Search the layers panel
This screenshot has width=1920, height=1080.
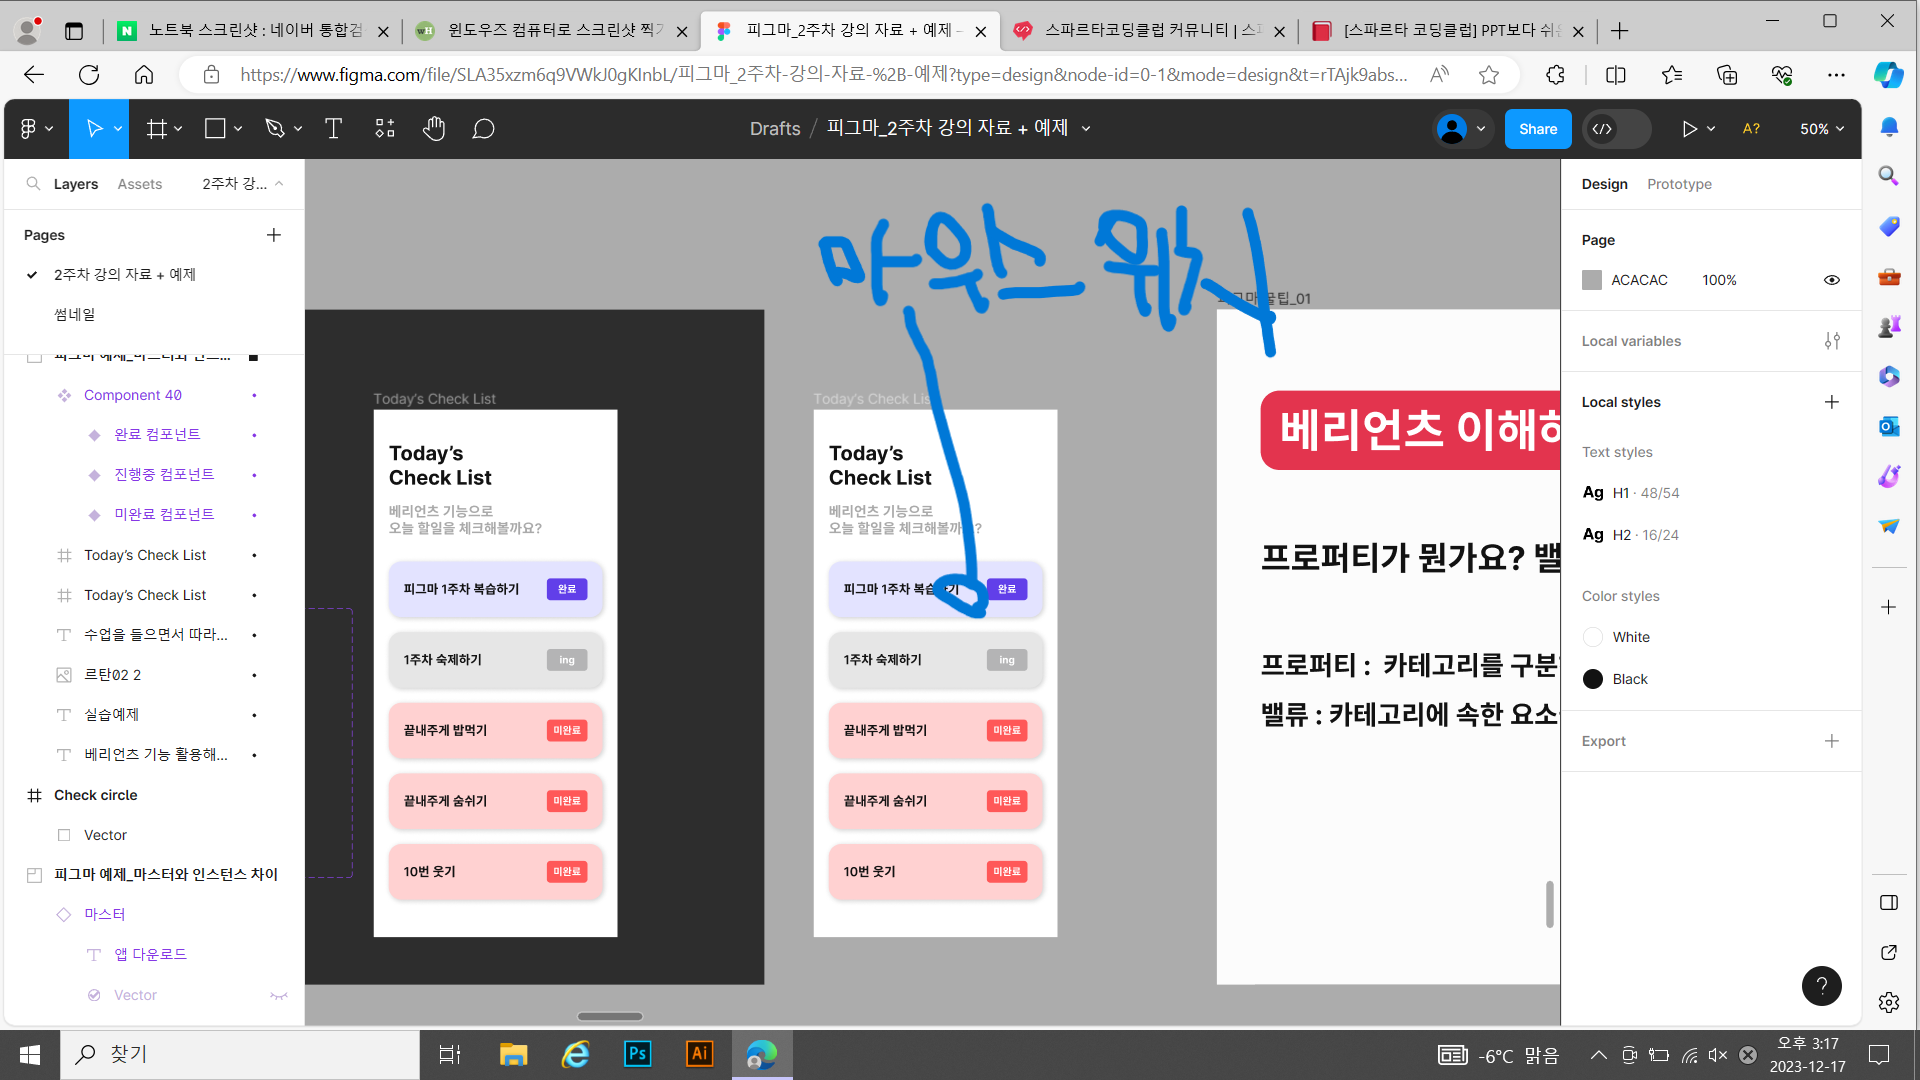(x=33, y=184)
